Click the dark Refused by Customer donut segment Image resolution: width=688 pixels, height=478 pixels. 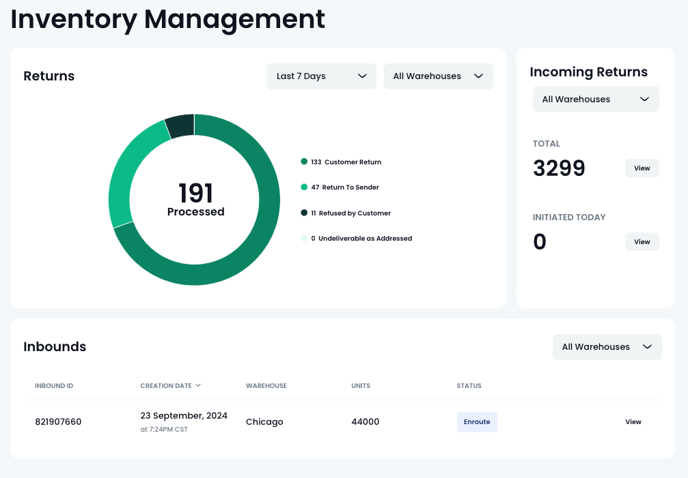[x=181, y=126]
